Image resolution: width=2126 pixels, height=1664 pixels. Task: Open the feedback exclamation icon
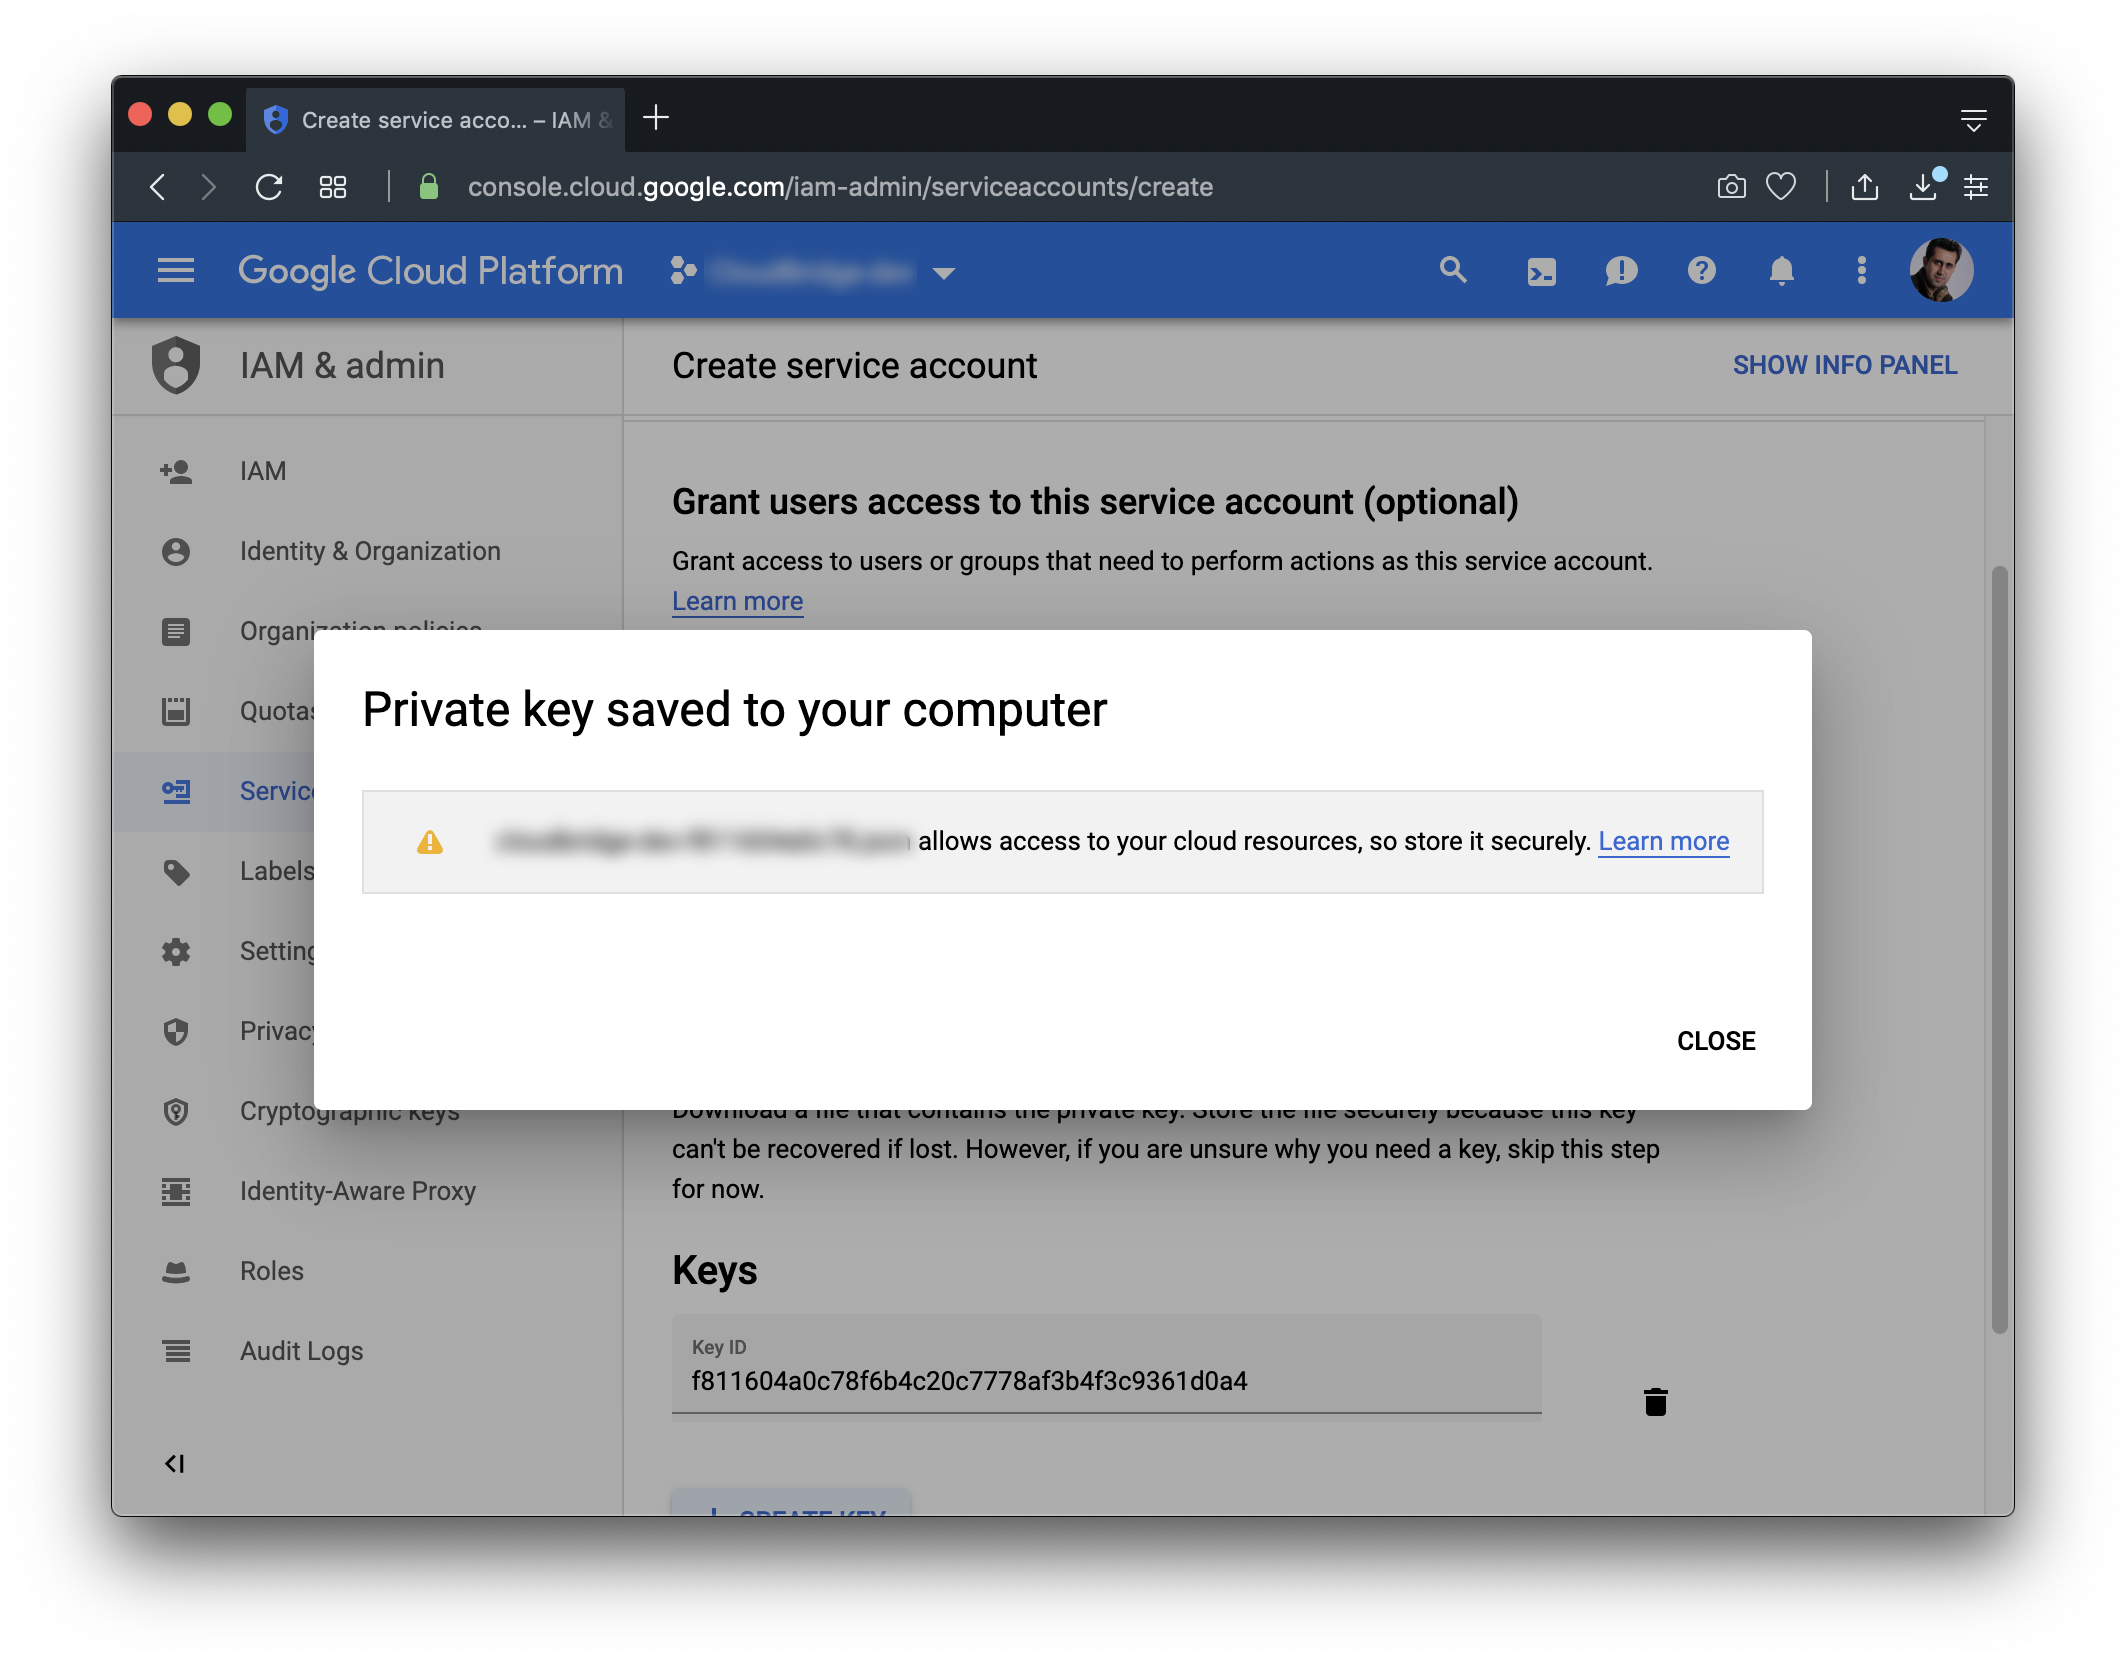1621,271
